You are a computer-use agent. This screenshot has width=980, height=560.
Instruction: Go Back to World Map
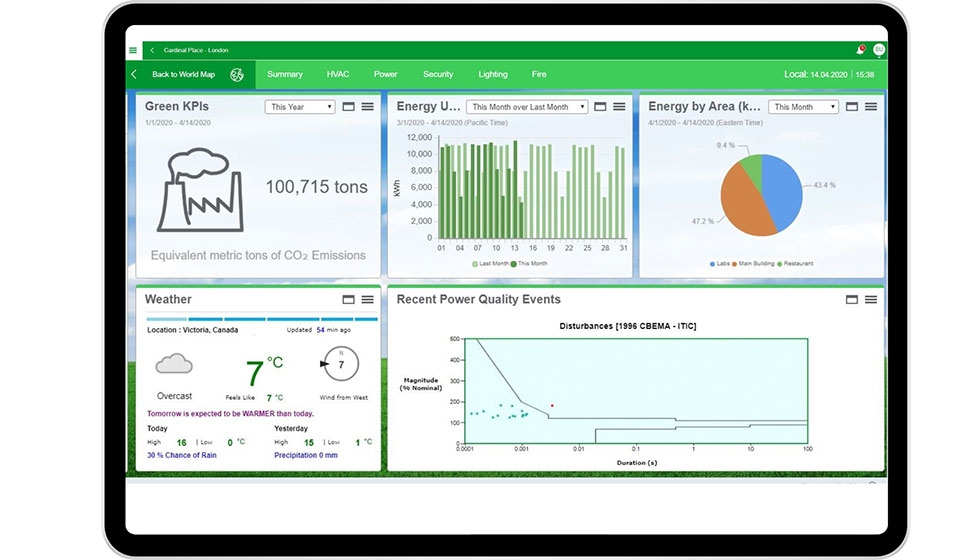(x=183, y=74)
